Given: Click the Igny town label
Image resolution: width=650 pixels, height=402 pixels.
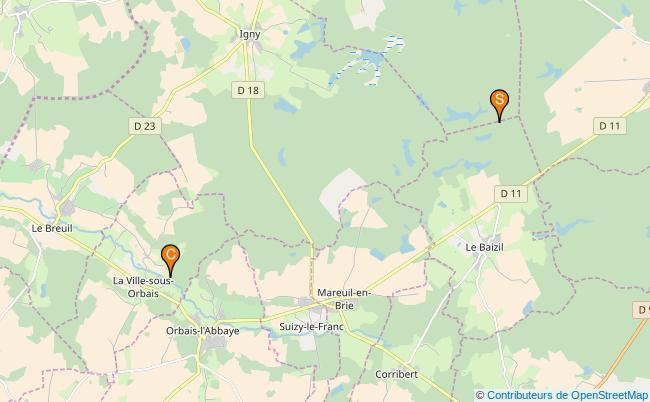Looking at the screenshot, I should click(250, 34).
